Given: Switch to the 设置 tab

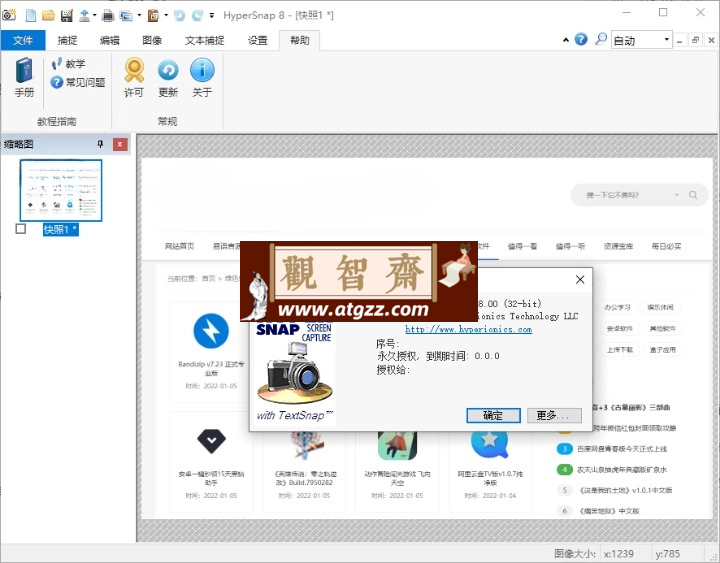Looking at the screenshot, I should 258,40.
